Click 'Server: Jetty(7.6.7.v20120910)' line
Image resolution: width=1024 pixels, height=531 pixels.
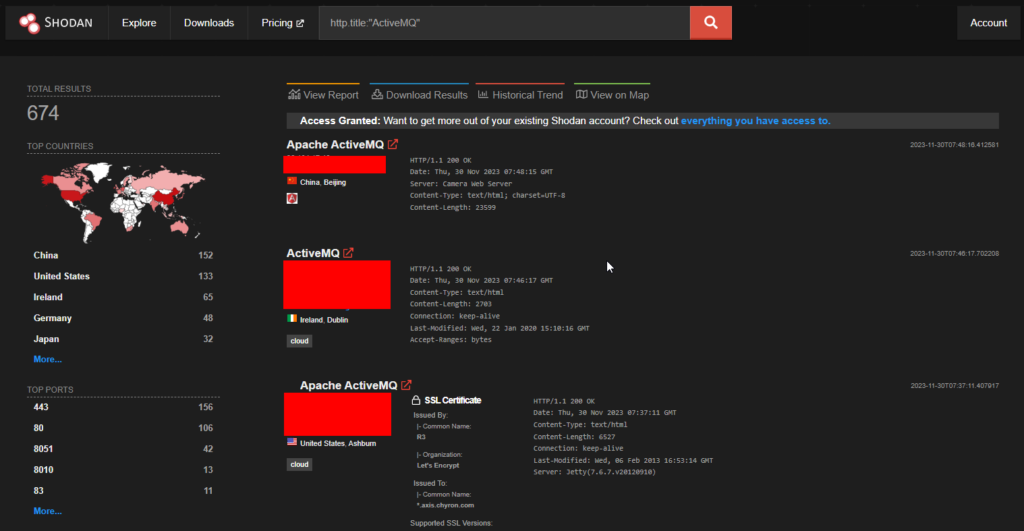594,472
